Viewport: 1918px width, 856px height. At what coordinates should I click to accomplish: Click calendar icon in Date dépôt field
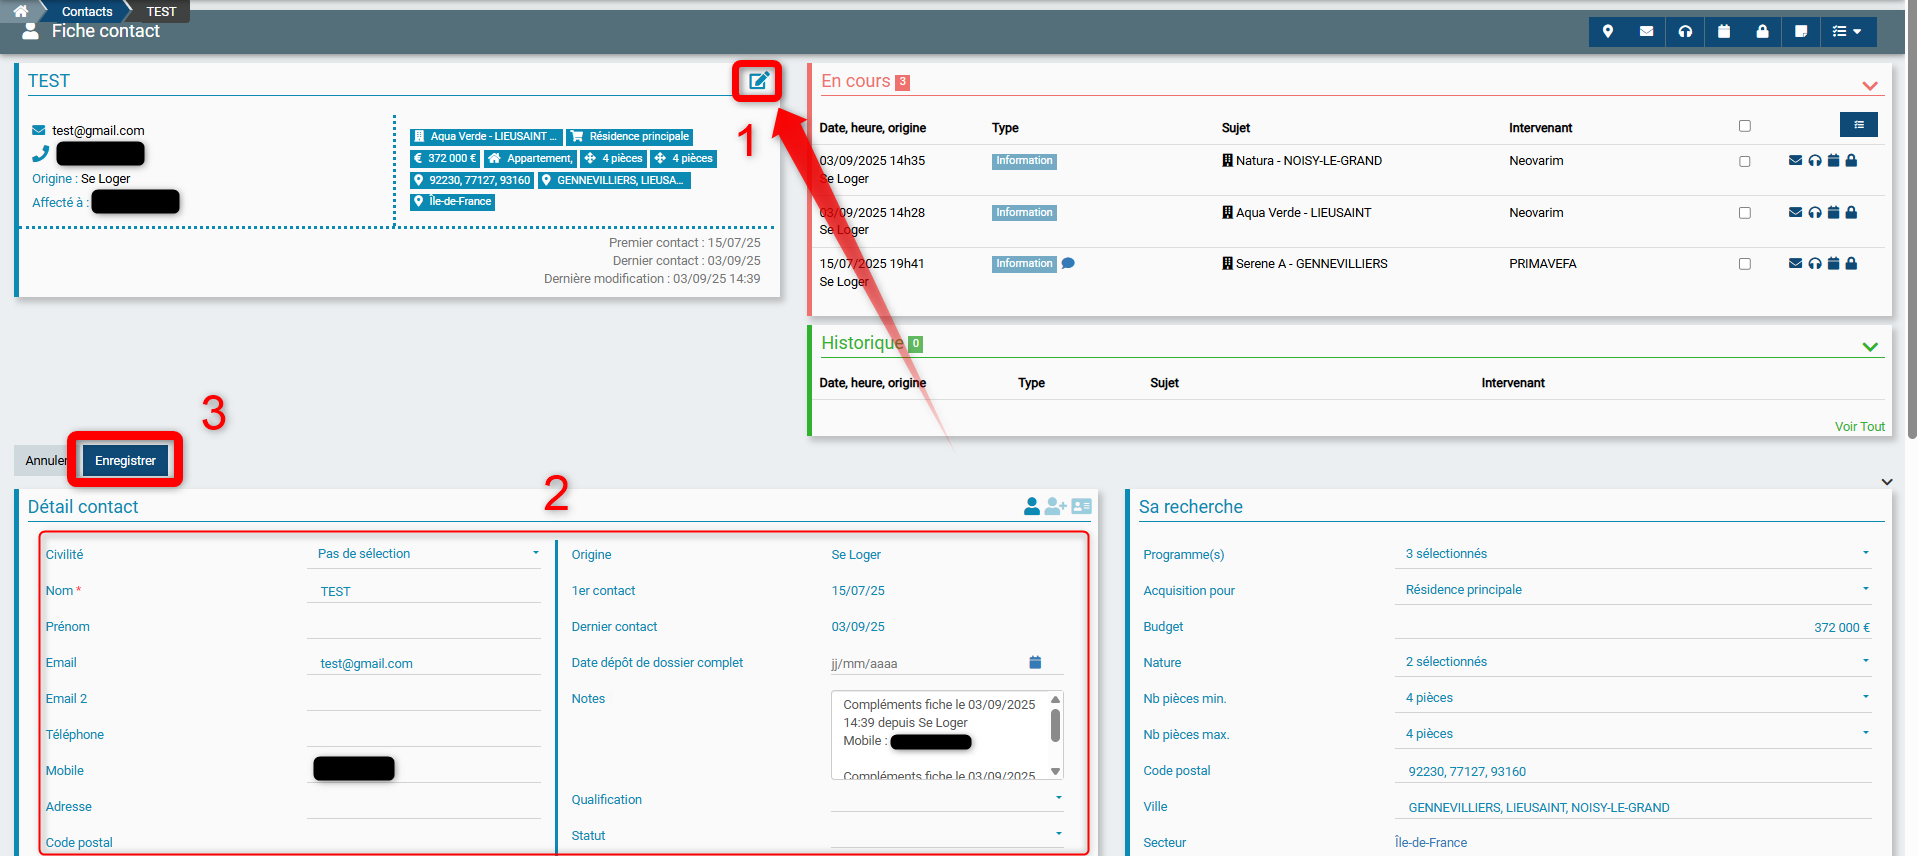(x=1035, y=663)
